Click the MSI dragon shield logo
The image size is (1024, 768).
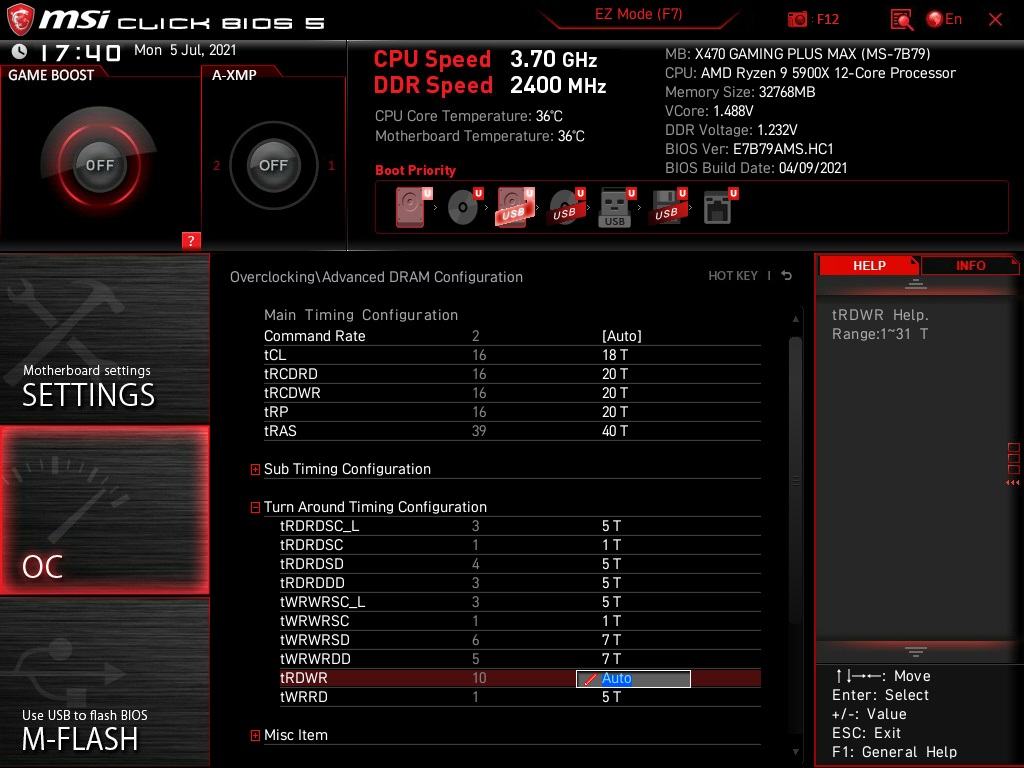tap(20, 19)
